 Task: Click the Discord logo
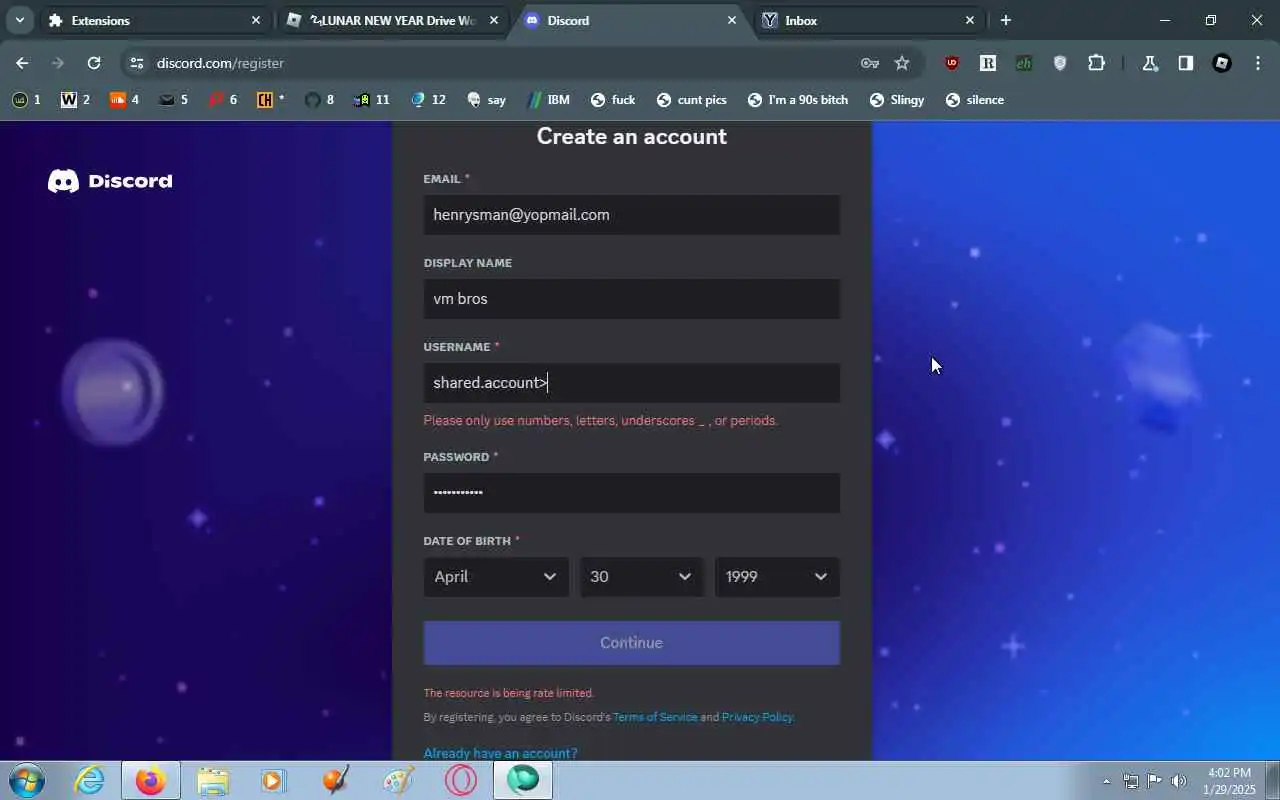pos(110,181)
